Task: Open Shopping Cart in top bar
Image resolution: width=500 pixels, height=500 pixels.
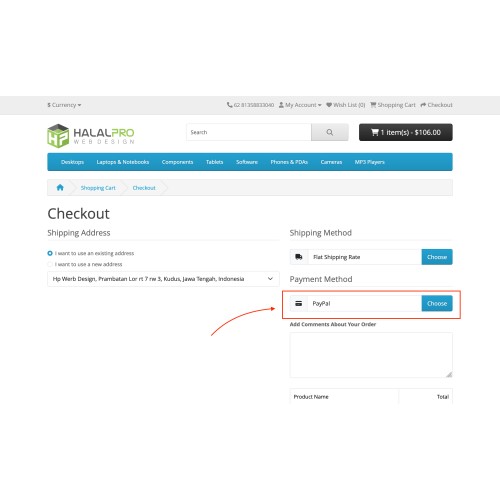Action: 393,105
